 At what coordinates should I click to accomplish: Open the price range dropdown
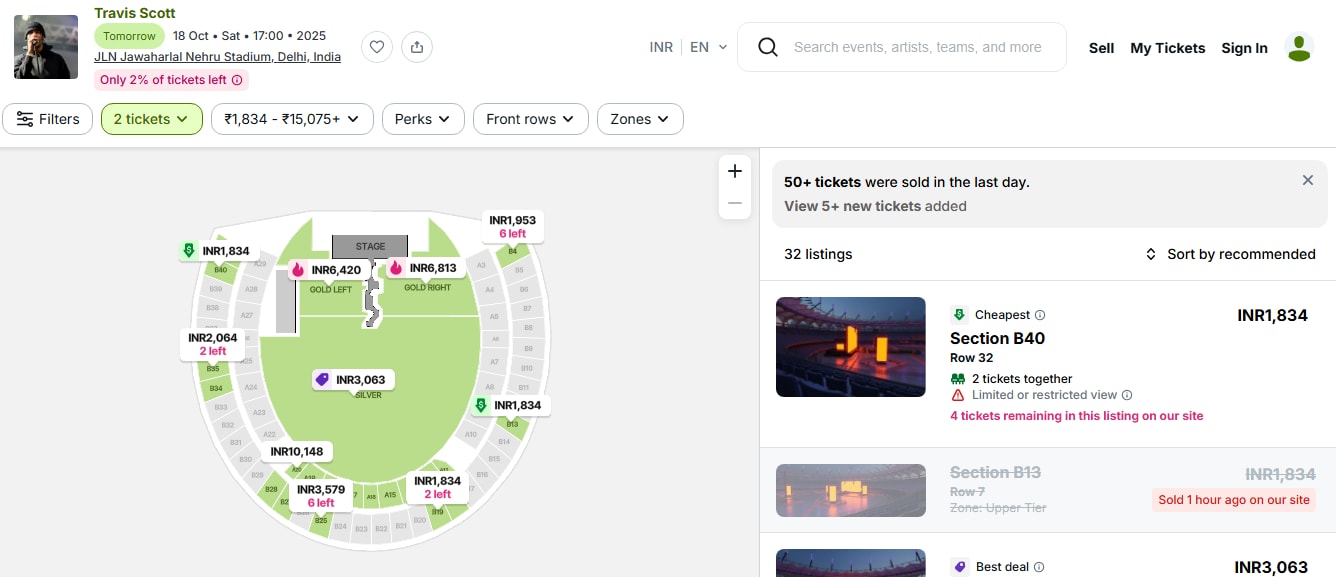coord(292,119)
